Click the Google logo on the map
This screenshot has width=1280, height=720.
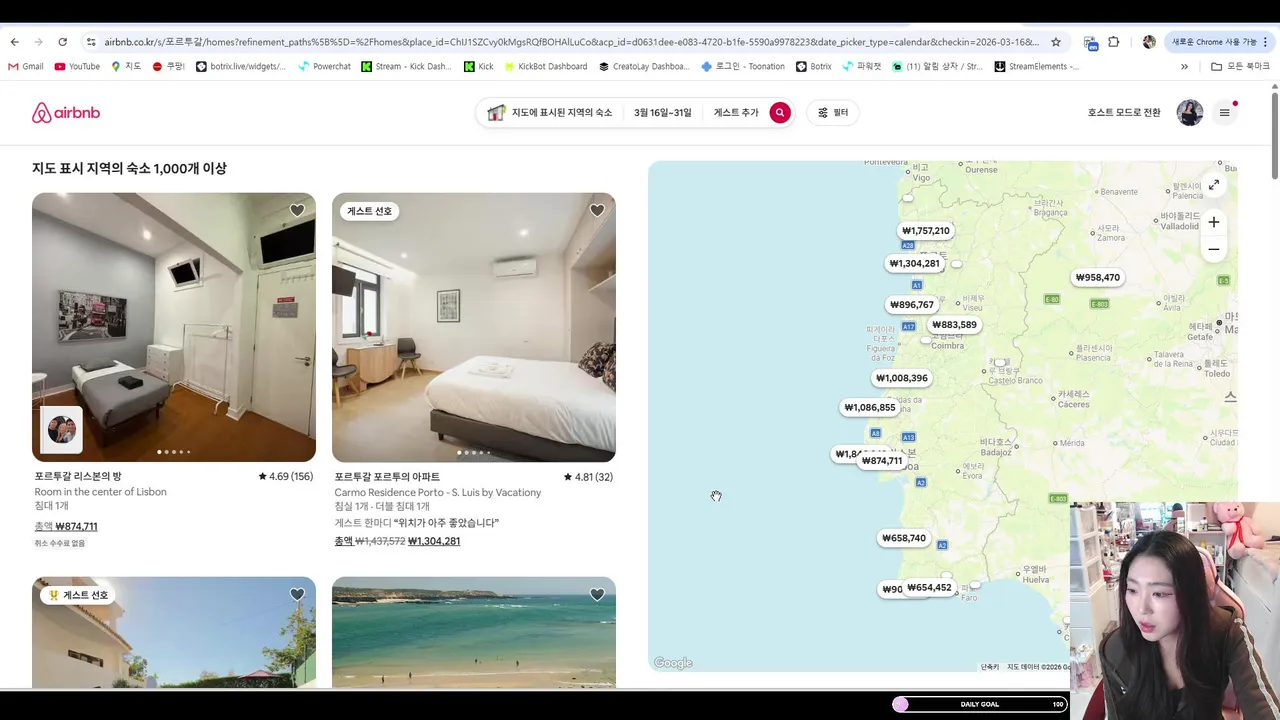click(673, 663)
